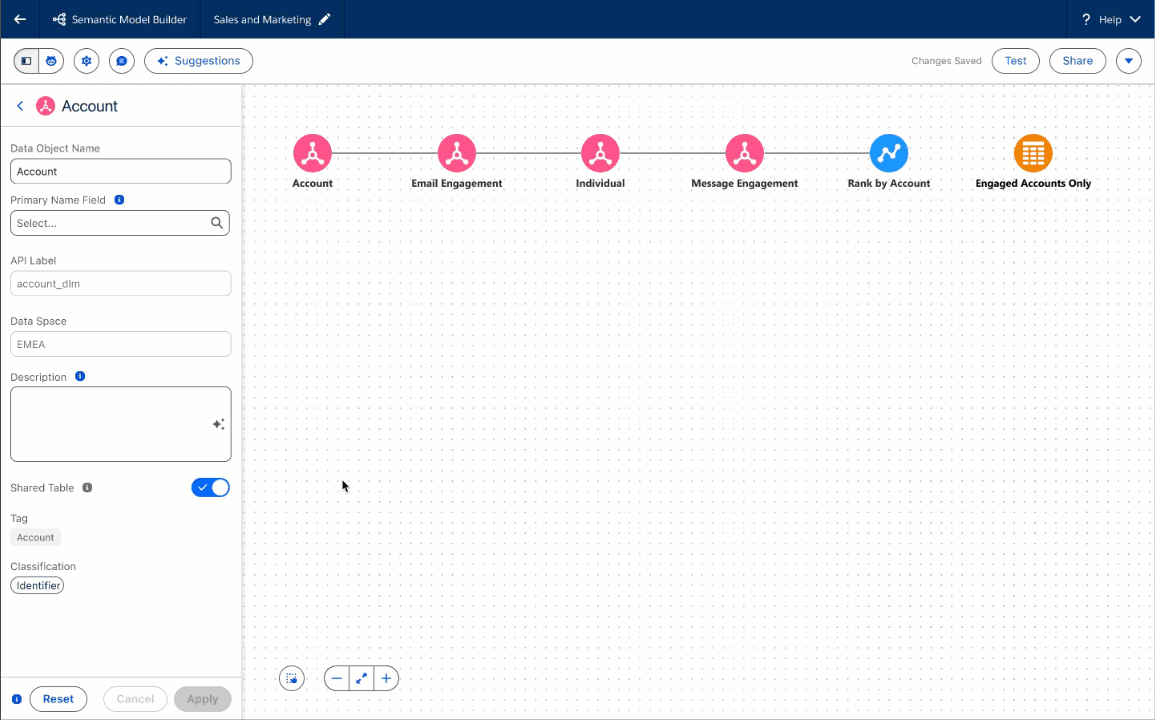
Task: Click the fit-to-screen icon in zoom controls
Action: pyautogui.click(x=361, y=678)
